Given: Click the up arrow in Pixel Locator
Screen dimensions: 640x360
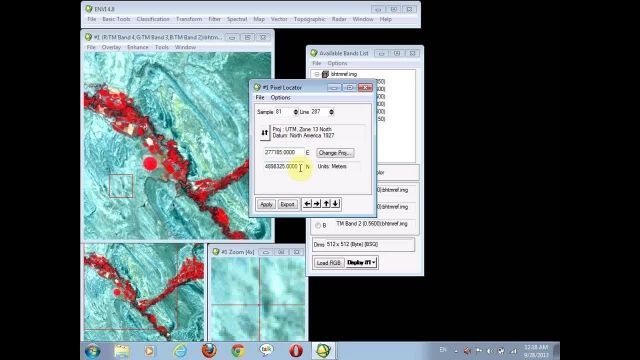Looking at the screenshot, I should pos(326,204).
